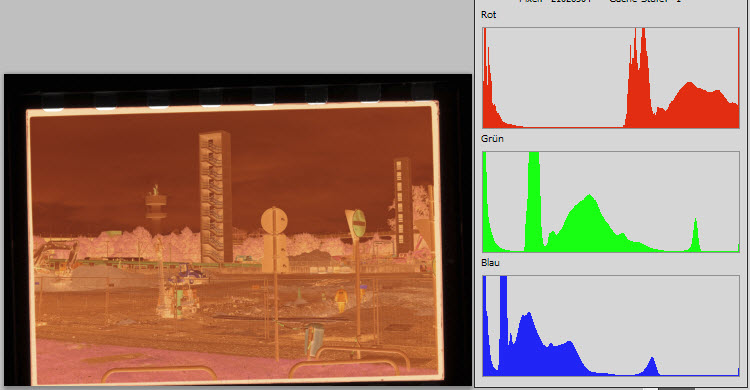This screenshot has width=750, height=390.
Task: Click the round traffic sign back in photo
Action: (x=274, y=221)
